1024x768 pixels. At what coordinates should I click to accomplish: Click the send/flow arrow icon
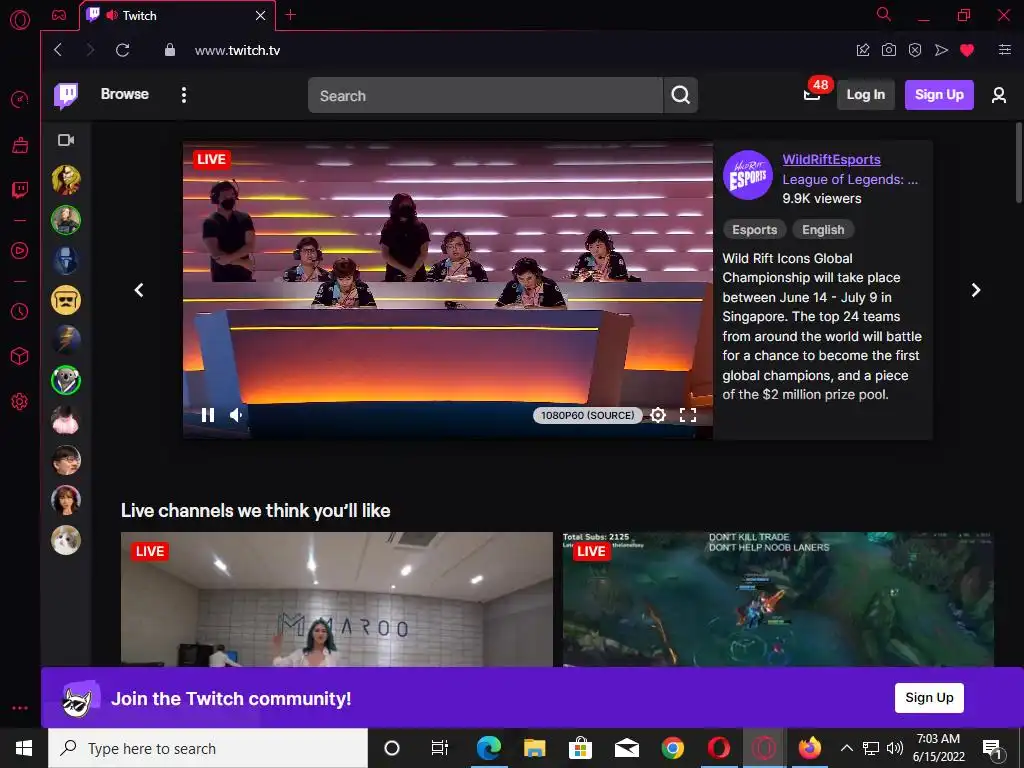941,50
